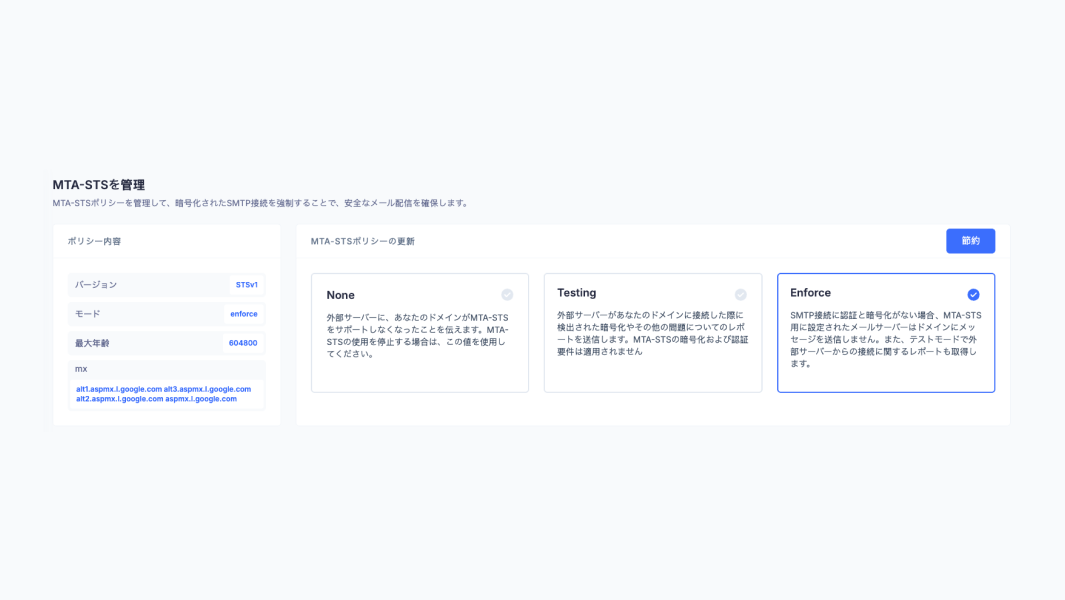Select the None policy mode card title
Screen dimensions: 1065x600
[x=340, y=295]
